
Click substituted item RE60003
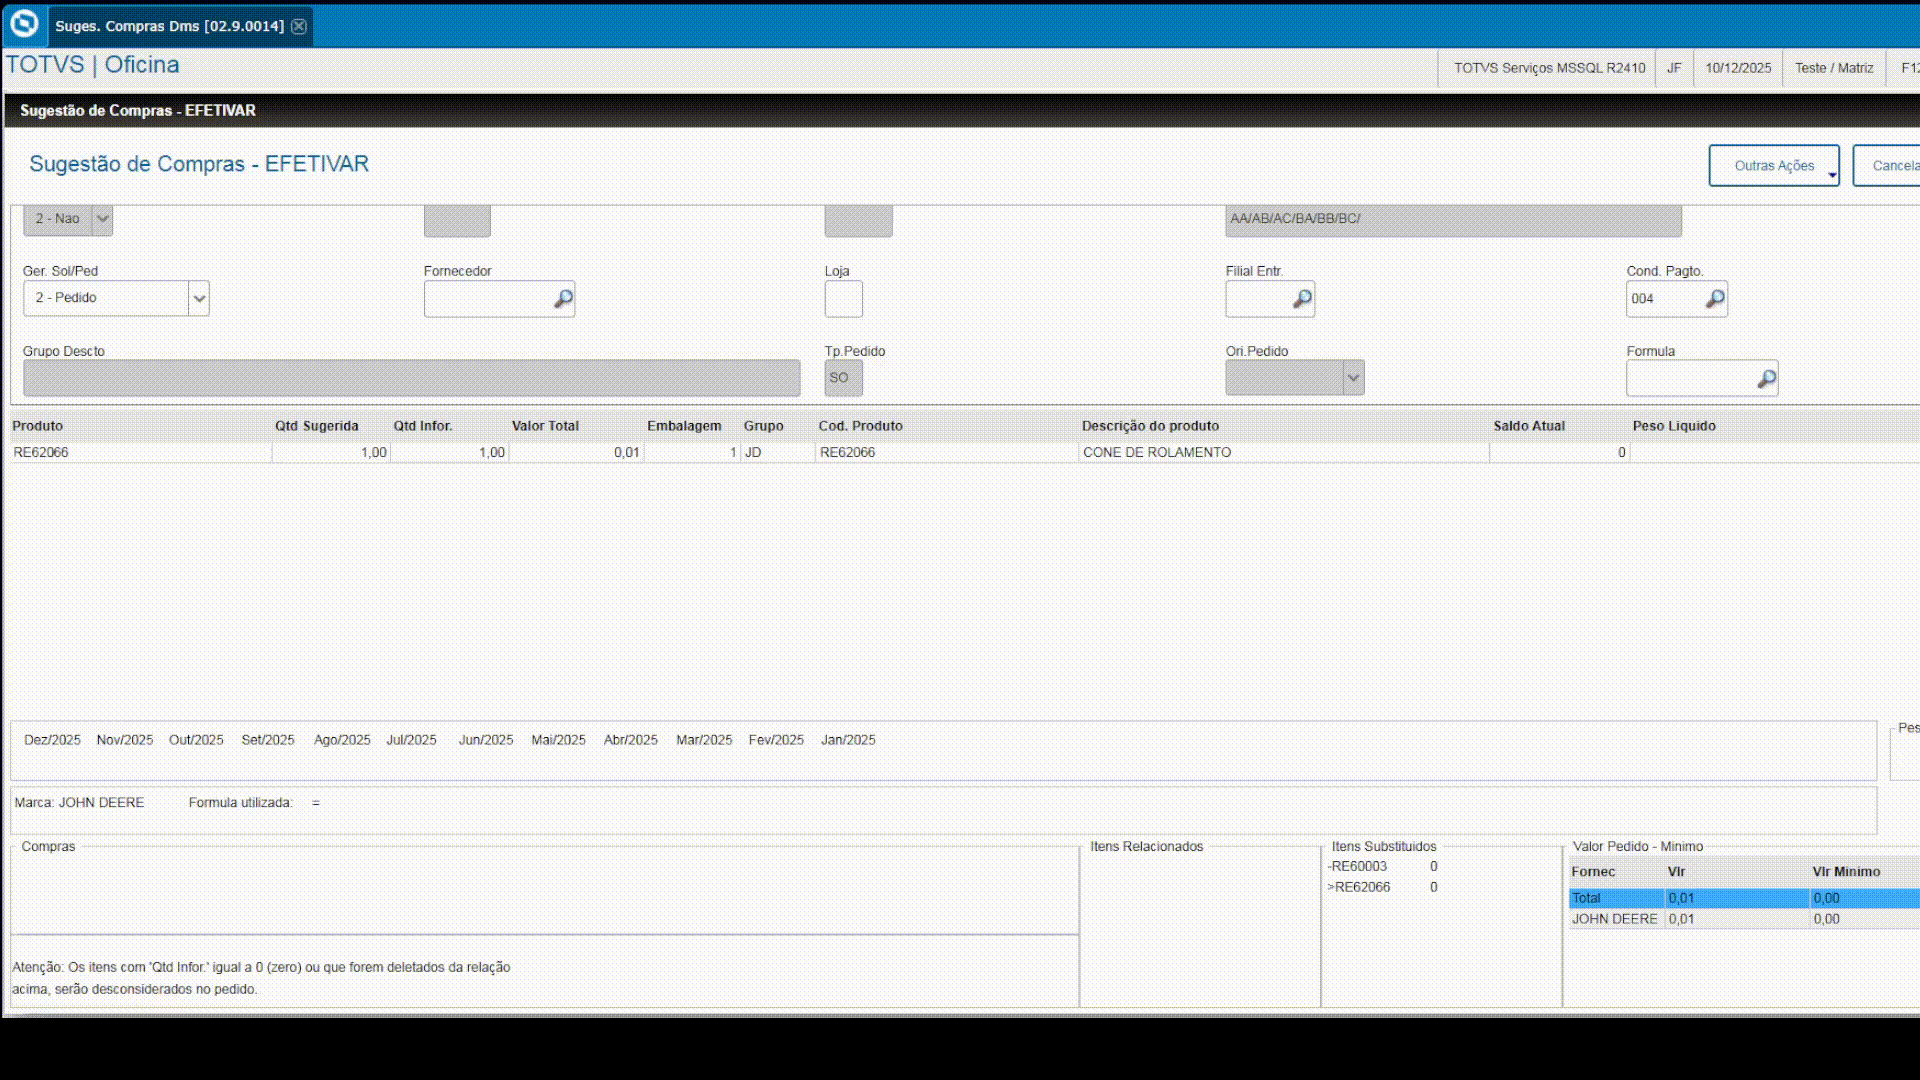click(1358, 867)
